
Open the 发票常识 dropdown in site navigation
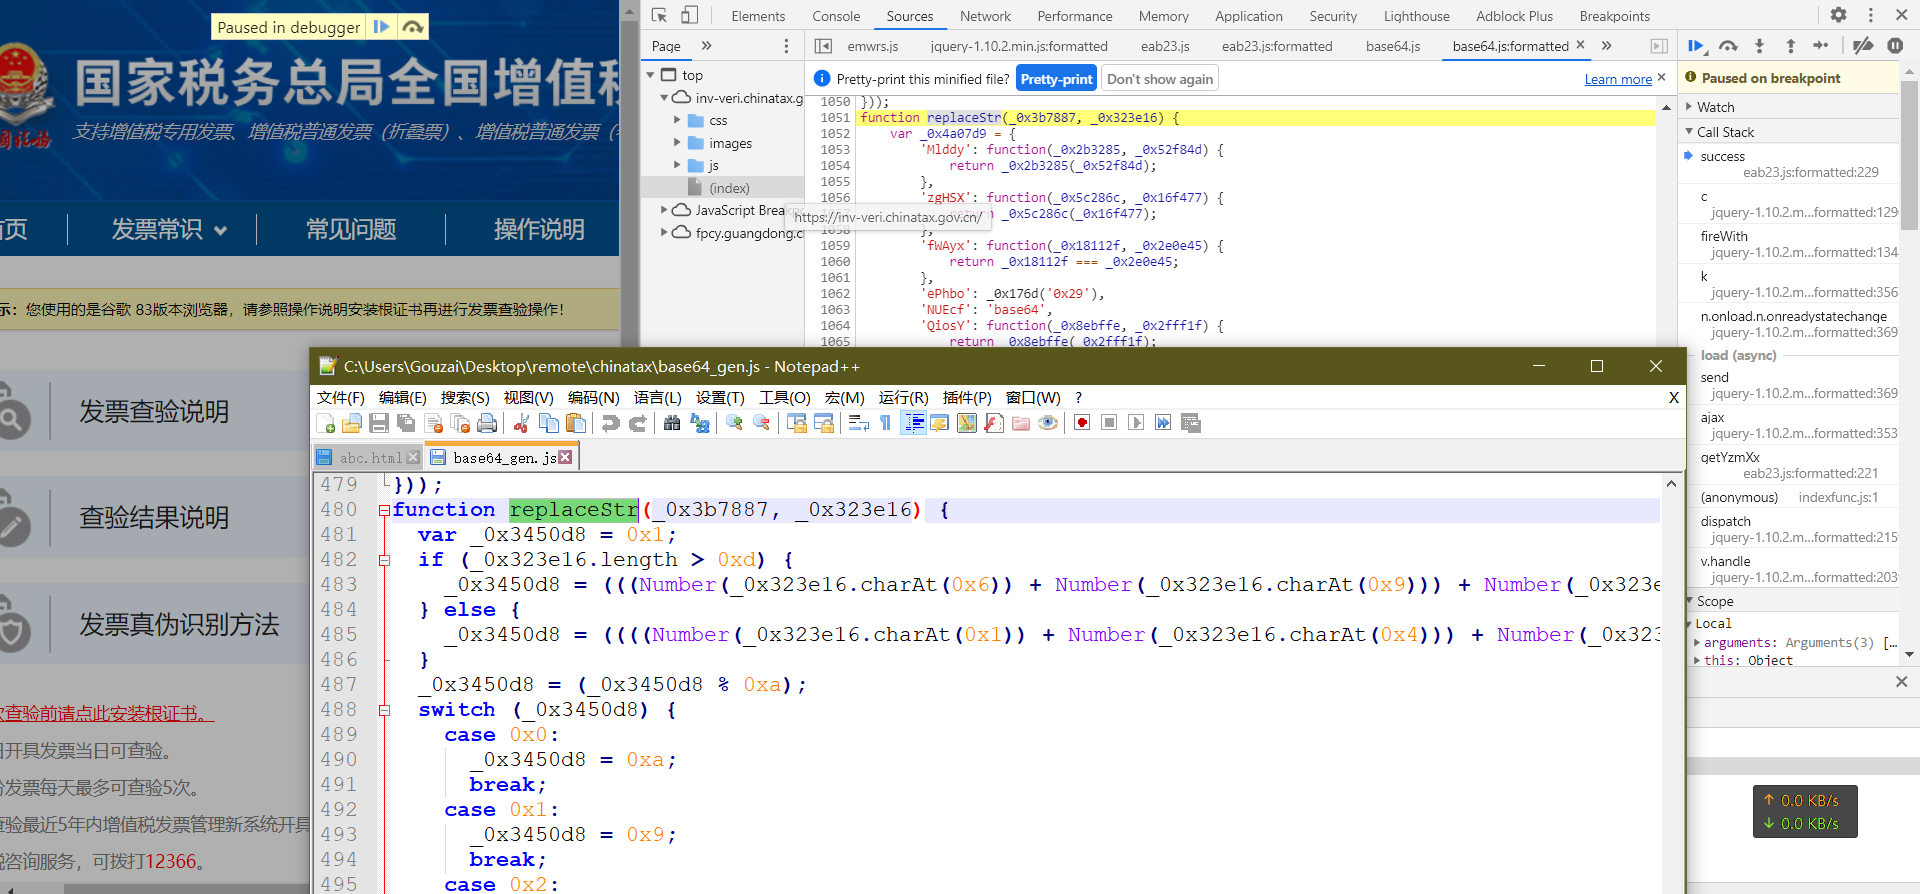169,229
